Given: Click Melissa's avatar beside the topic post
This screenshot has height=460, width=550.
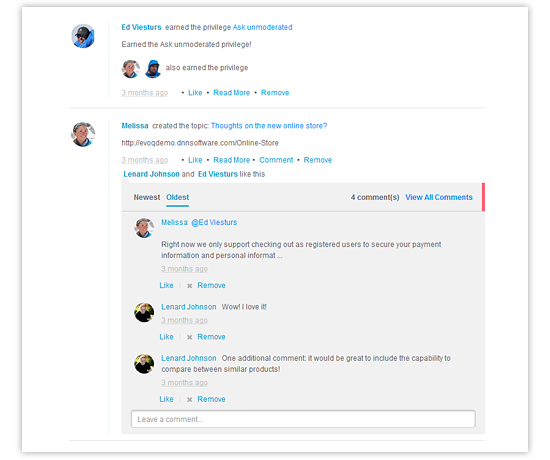Looking at the screenshot, I should click(83, 134).
